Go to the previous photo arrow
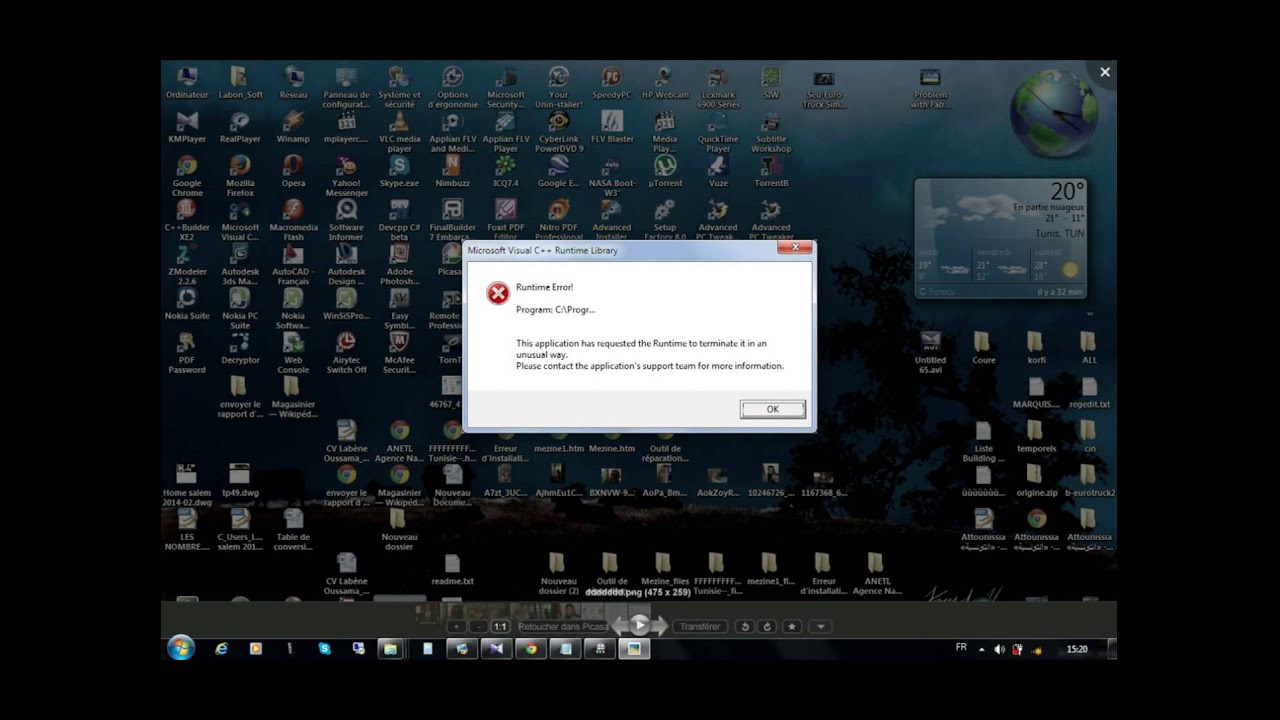1280x720 pixels. pos(619,626)
